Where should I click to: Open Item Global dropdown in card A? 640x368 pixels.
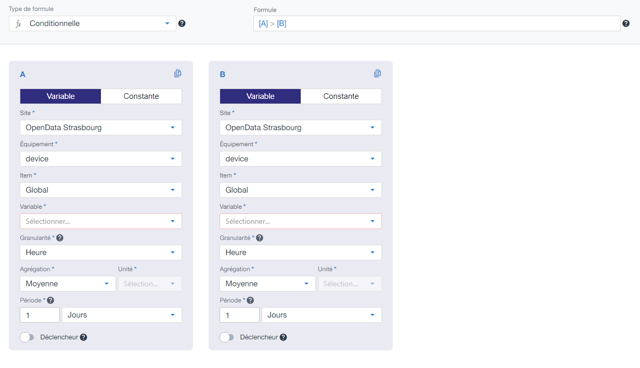(101, 190)
